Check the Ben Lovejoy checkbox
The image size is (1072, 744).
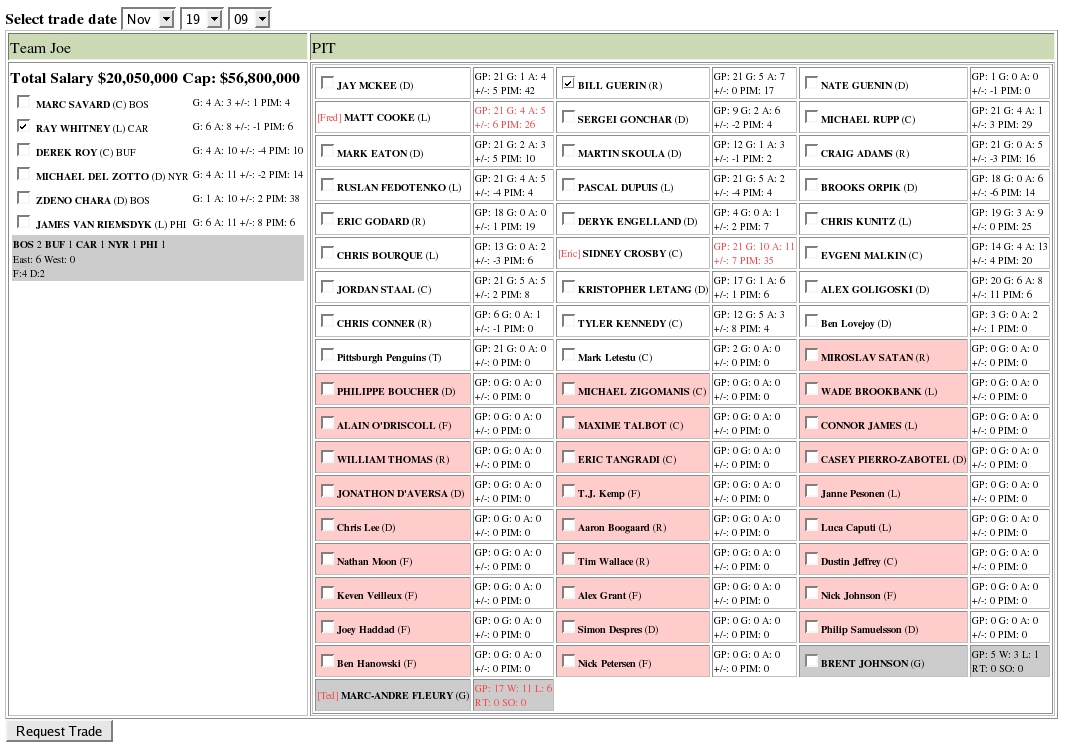click(812, 321)
